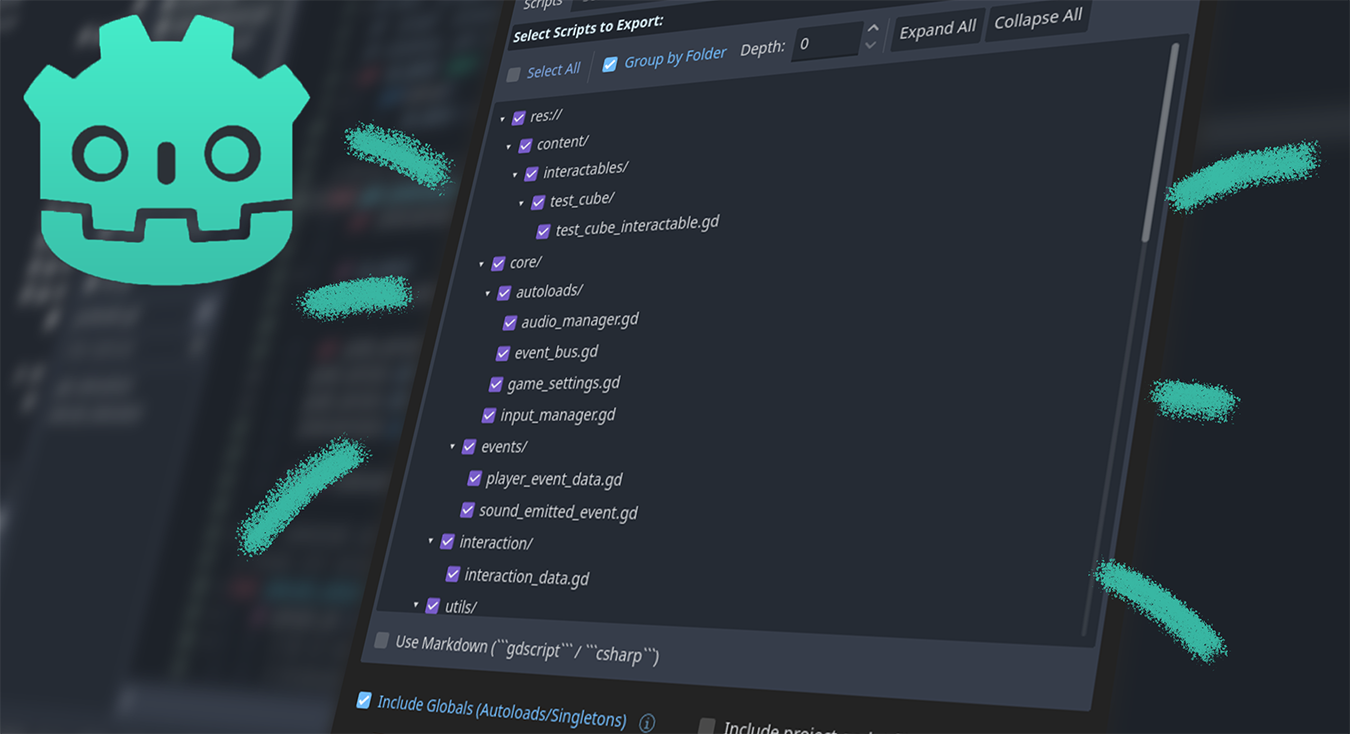Image resolution: width=1350 pixels, height=734 pixels.
Task: Uncheck audio_manager.gd in autoloads
Action: (510, 323)
